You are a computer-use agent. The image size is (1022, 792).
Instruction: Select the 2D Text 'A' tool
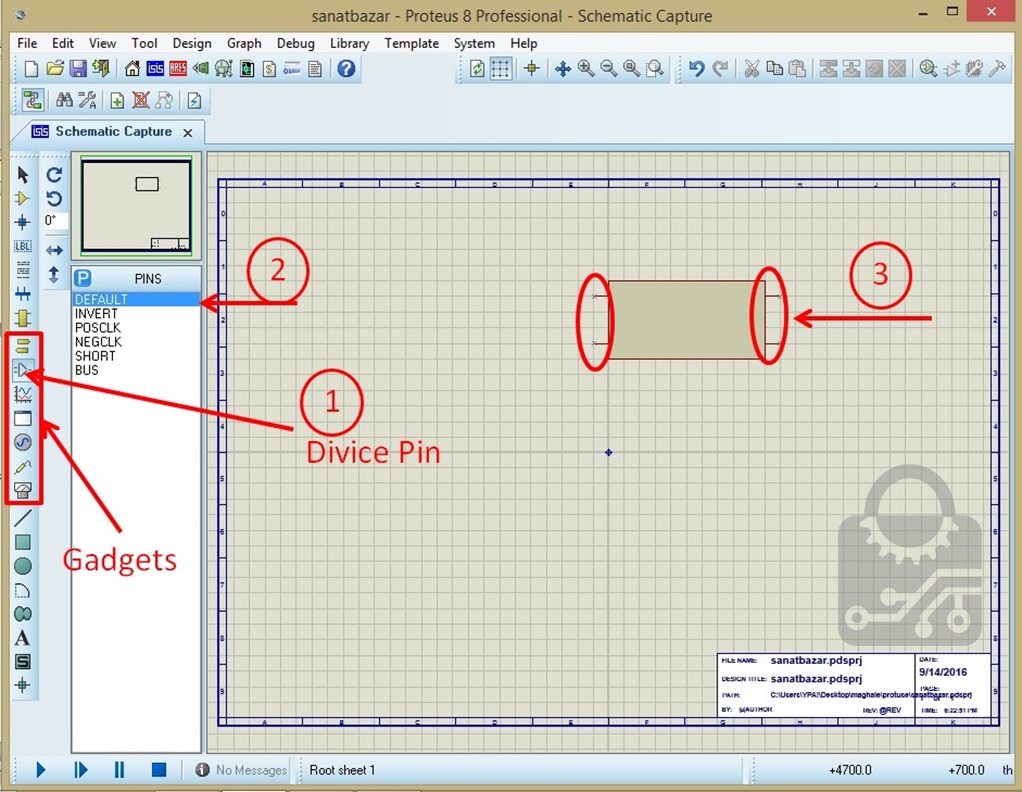coord(23,638)
